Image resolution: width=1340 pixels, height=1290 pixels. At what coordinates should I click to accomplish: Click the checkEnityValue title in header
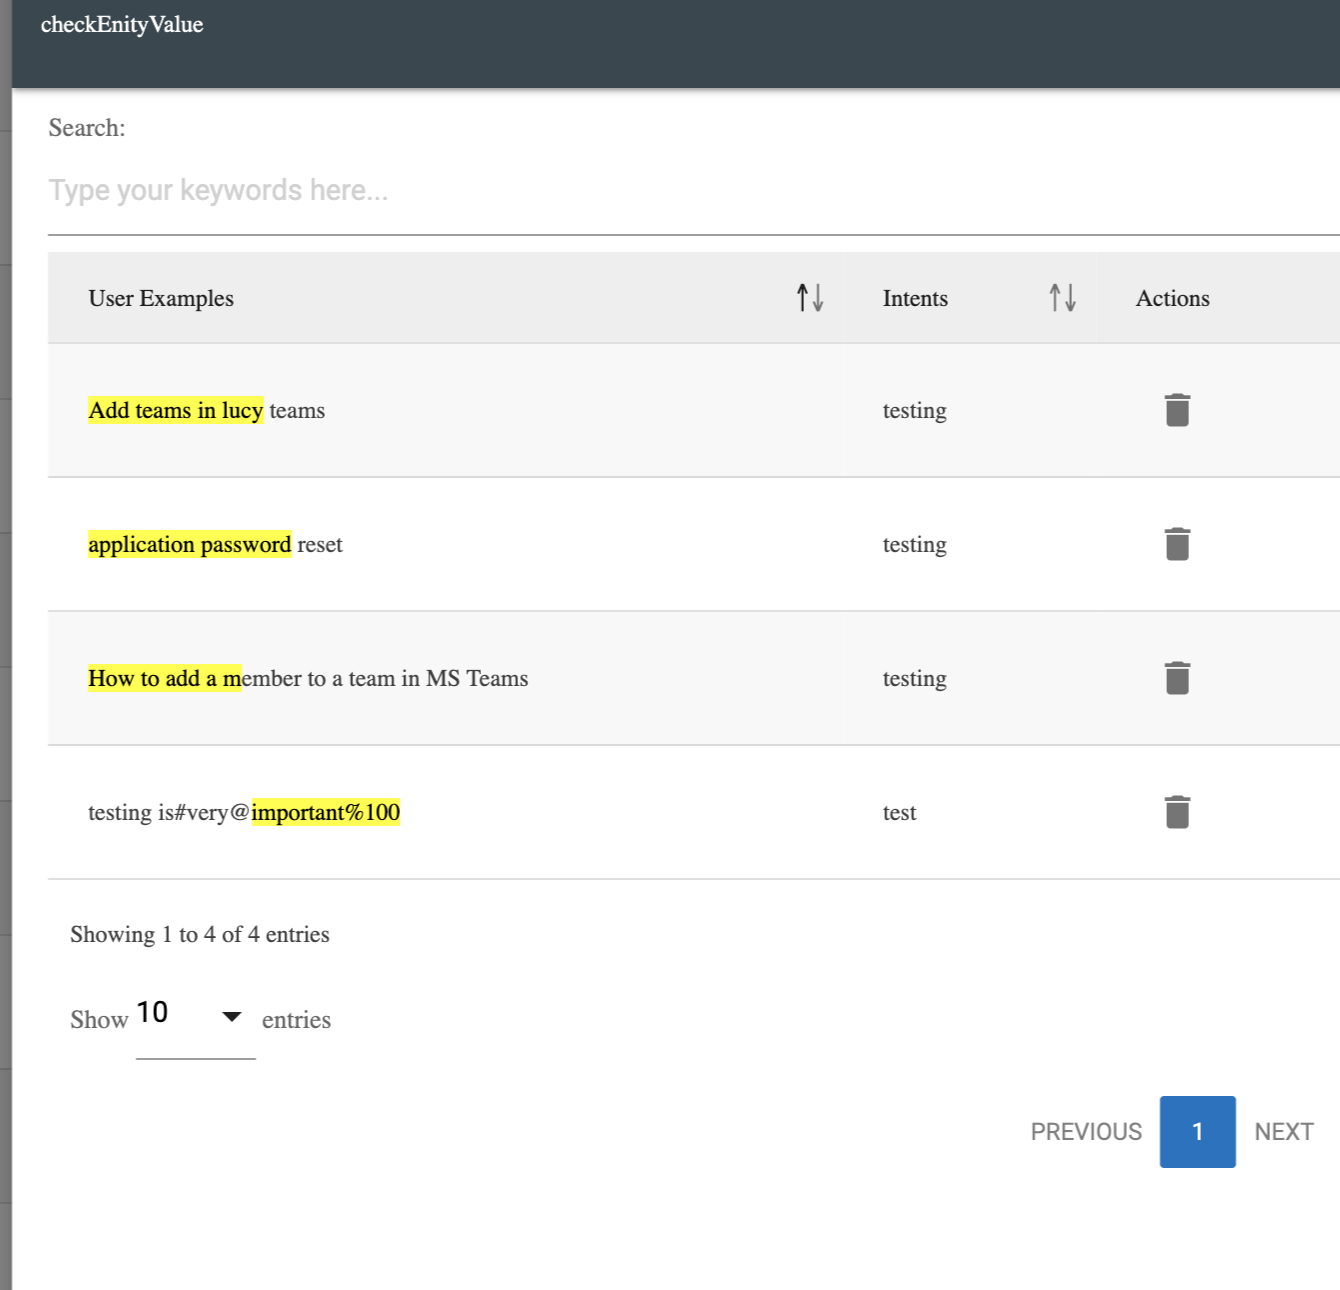(x=122, y=25)
